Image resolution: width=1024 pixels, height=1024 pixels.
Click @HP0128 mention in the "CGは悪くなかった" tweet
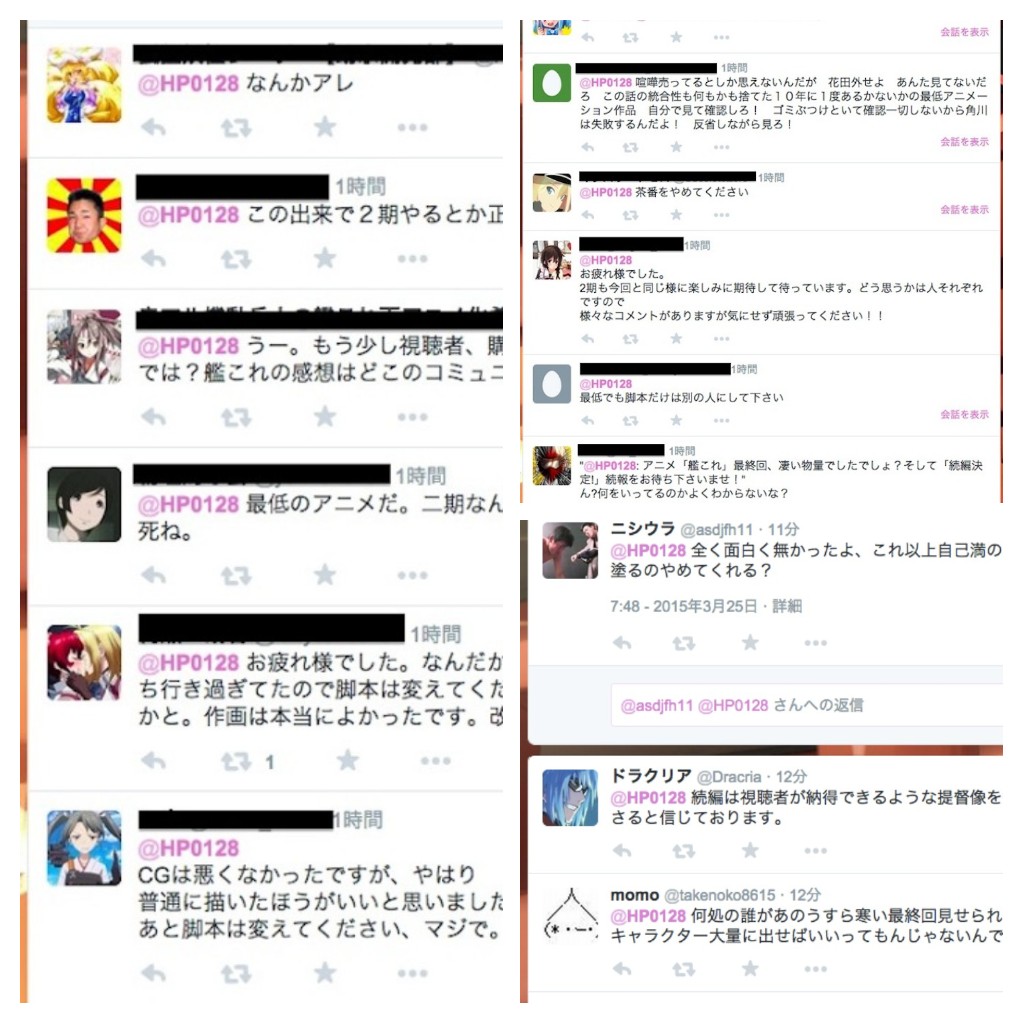(x=189, y=848)
